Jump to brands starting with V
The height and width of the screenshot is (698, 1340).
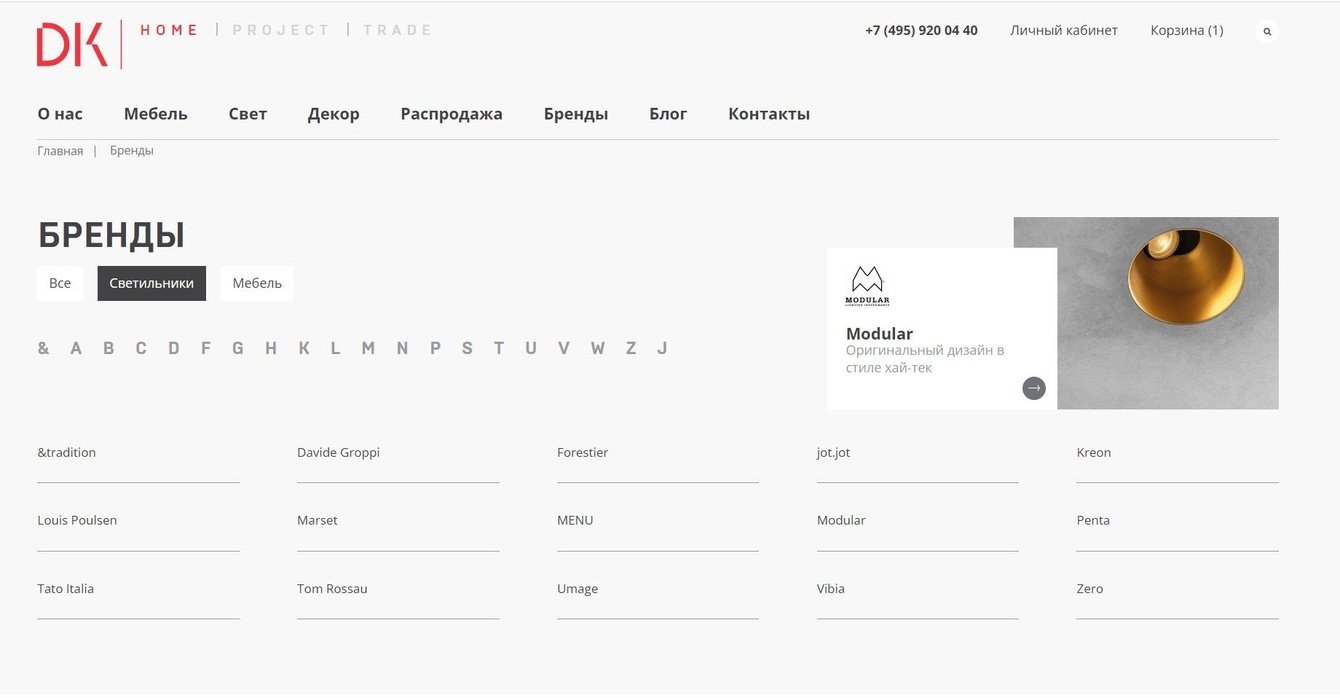tap(564, 348)
